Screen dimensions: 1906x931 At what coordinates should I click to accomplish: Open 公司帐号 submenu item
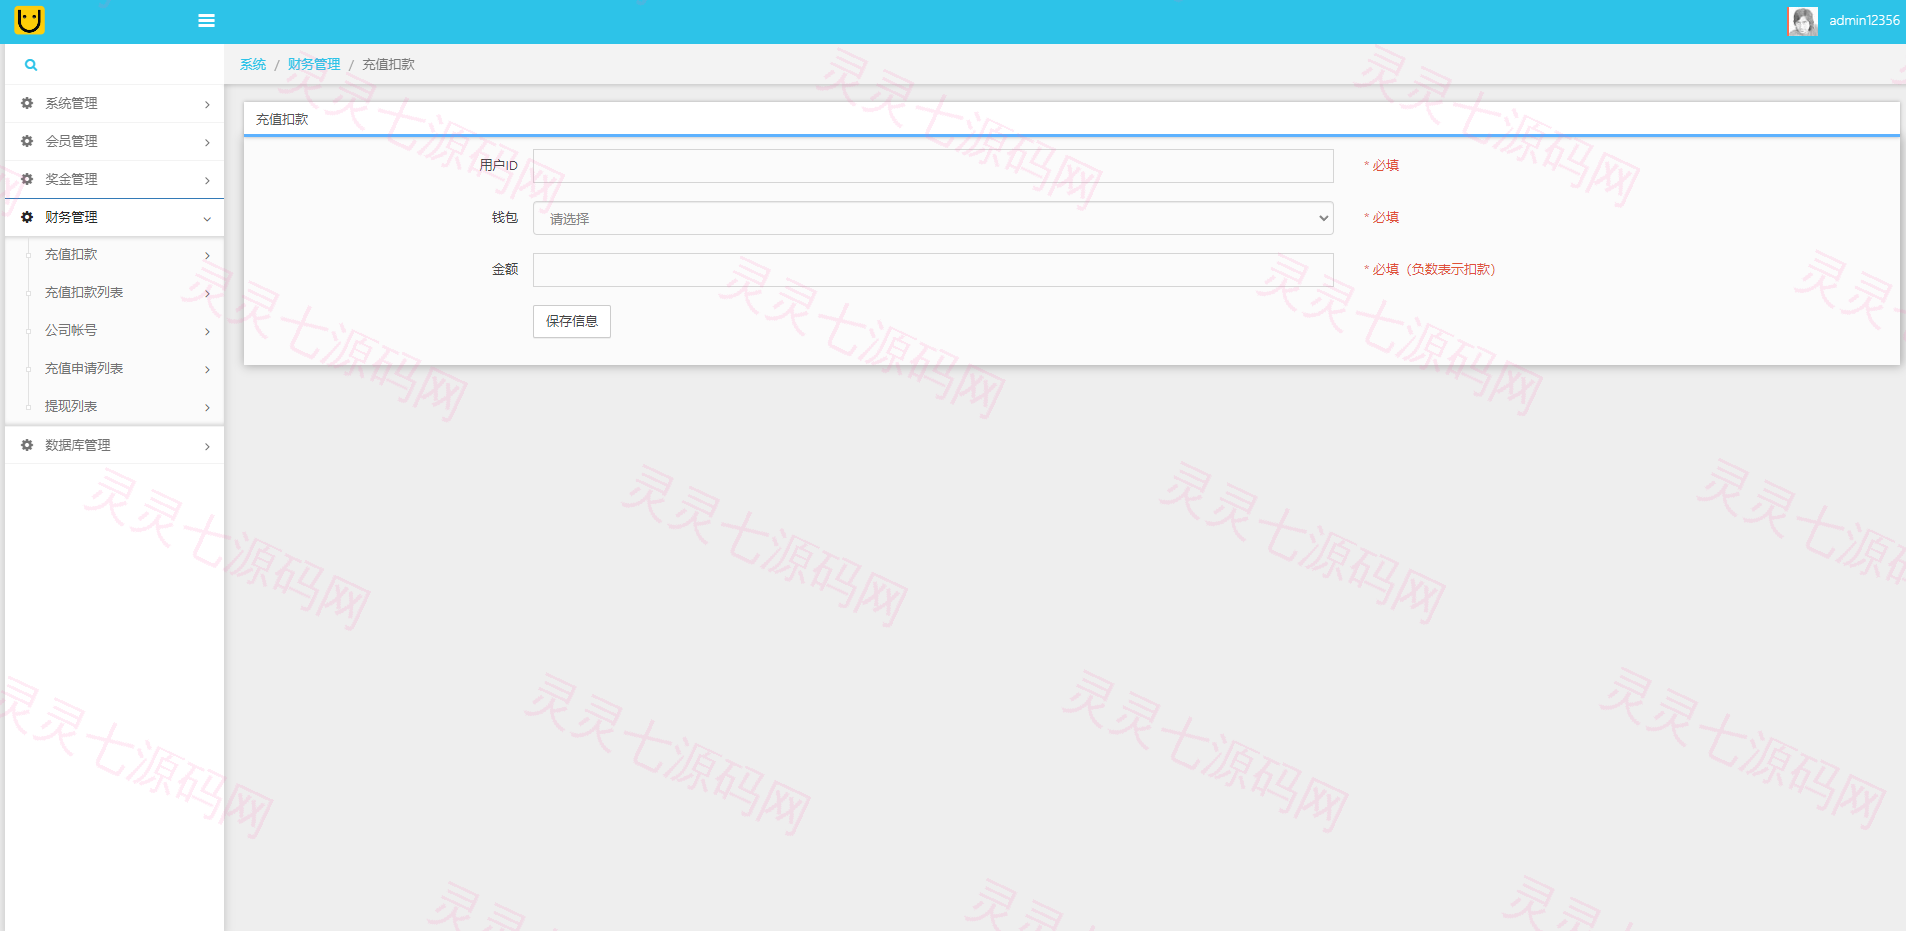coord(115,331)
